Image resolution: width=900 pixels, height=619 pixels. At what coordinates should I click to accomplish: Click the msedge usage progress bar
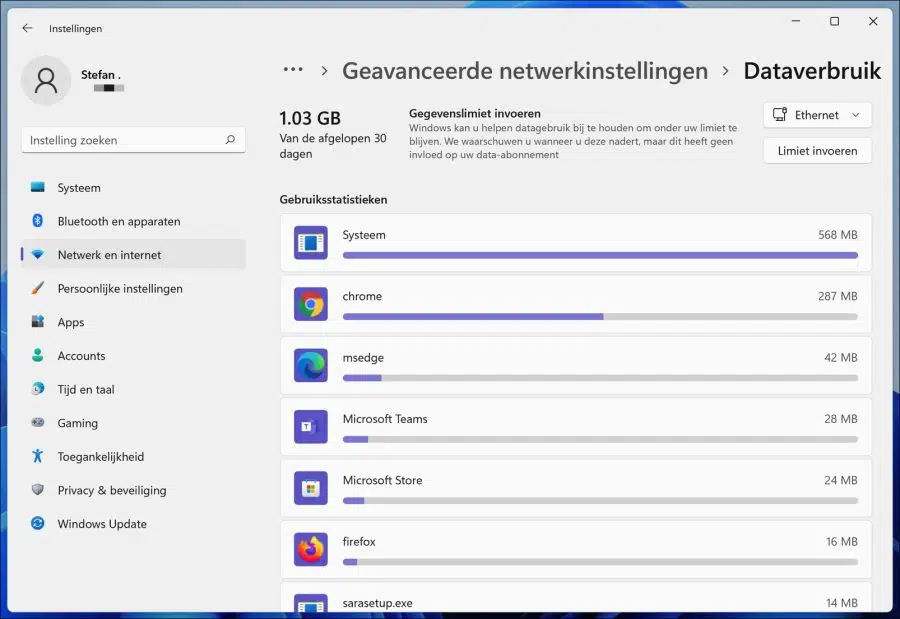tap(600, 378)
